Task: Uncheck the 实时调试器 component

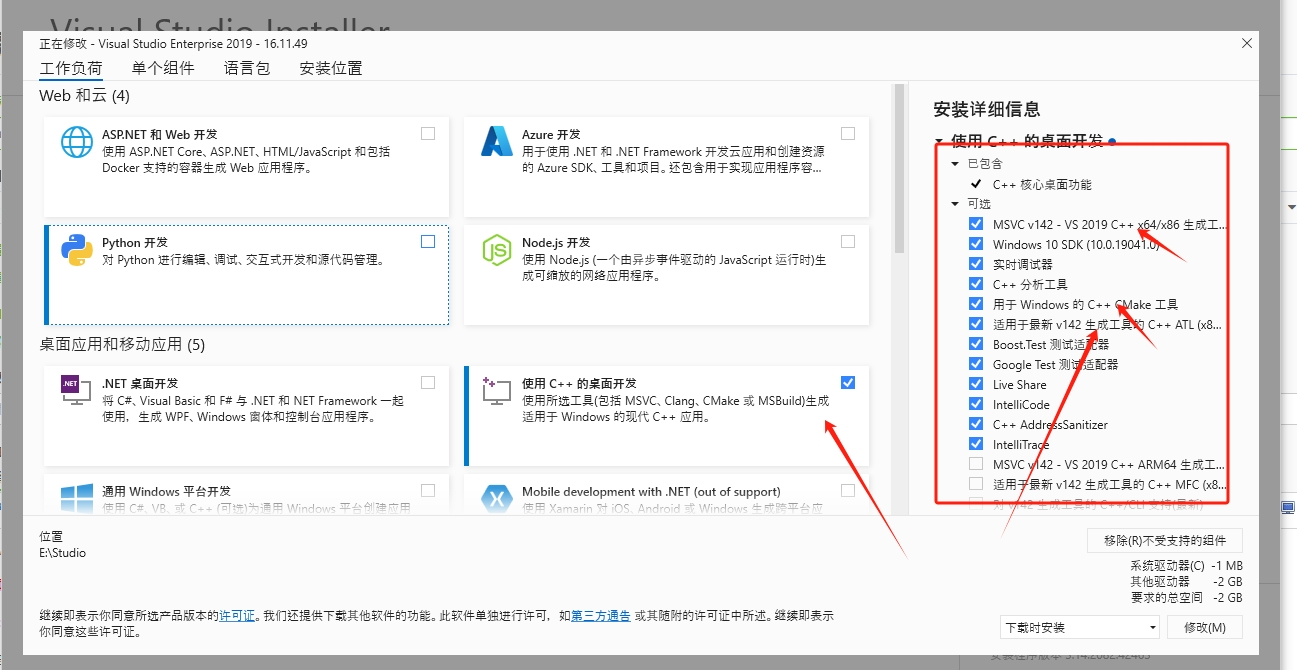Action: 976,264
